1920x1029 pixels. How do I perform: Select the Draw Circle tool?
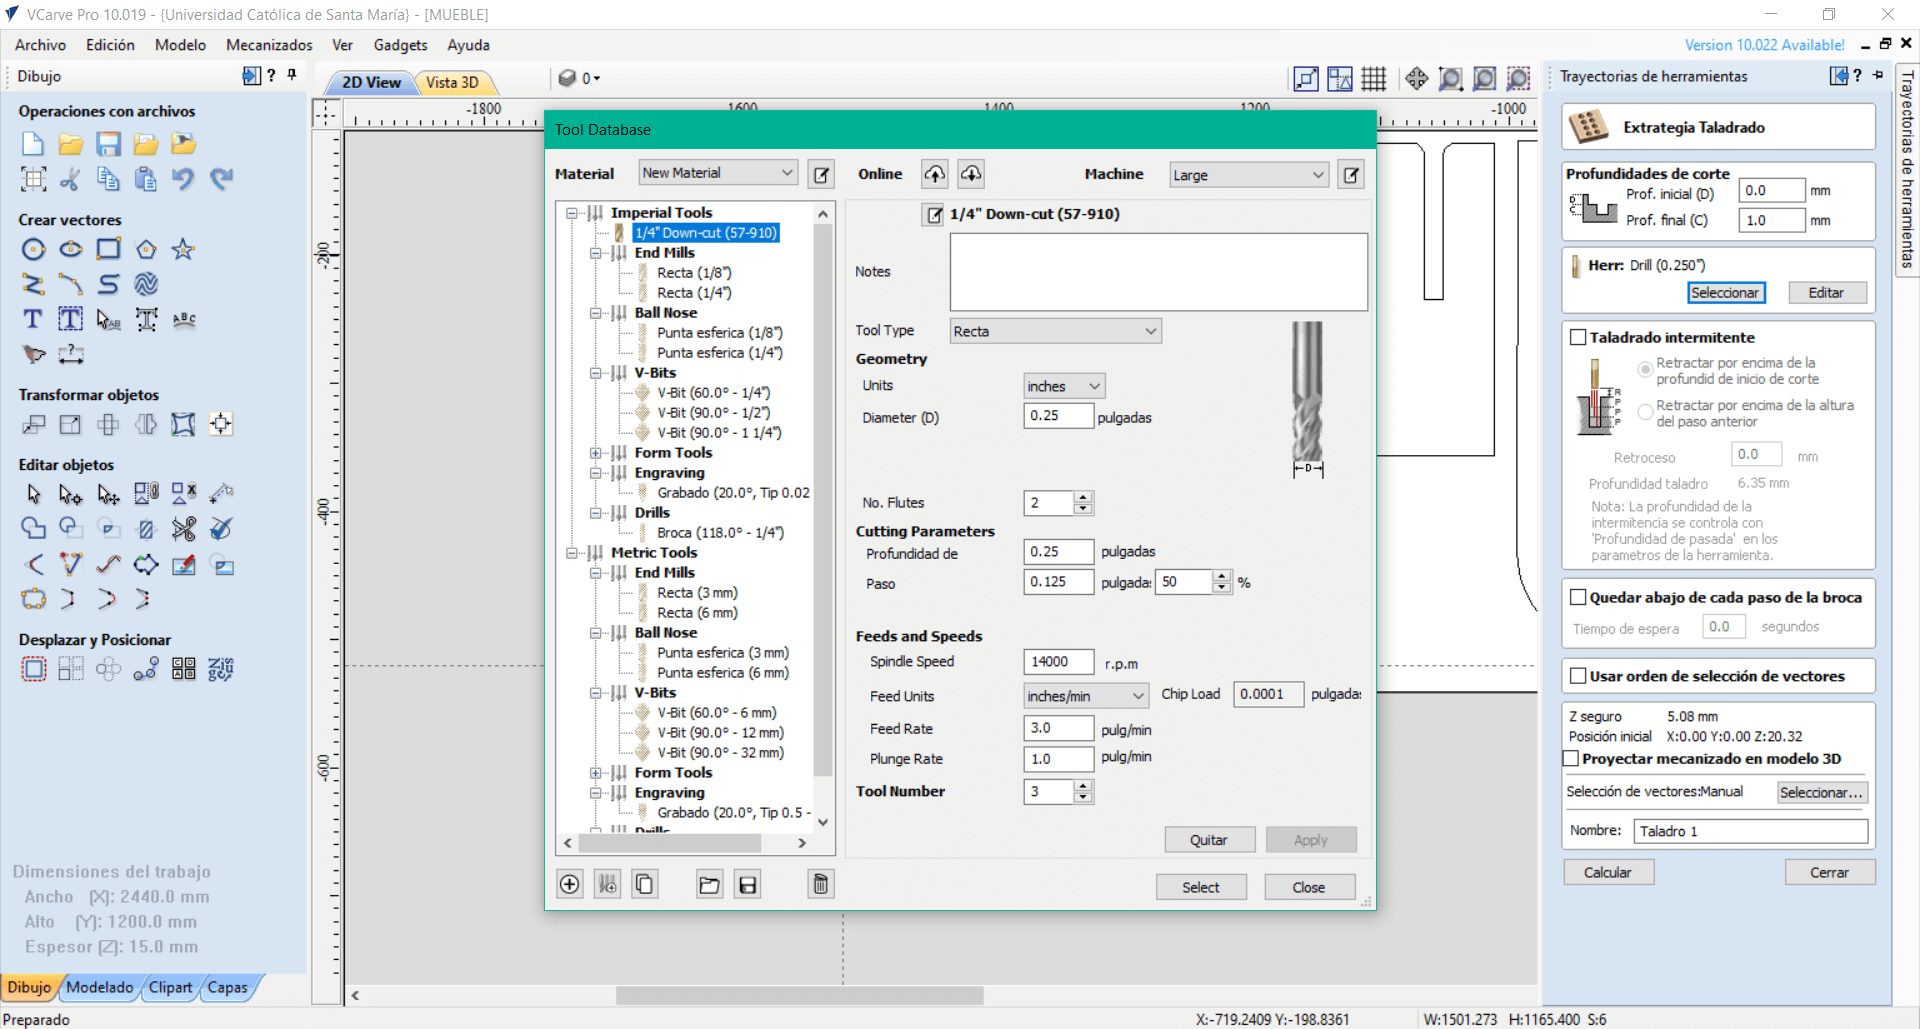pyautogui.click(x=33, y=249)
